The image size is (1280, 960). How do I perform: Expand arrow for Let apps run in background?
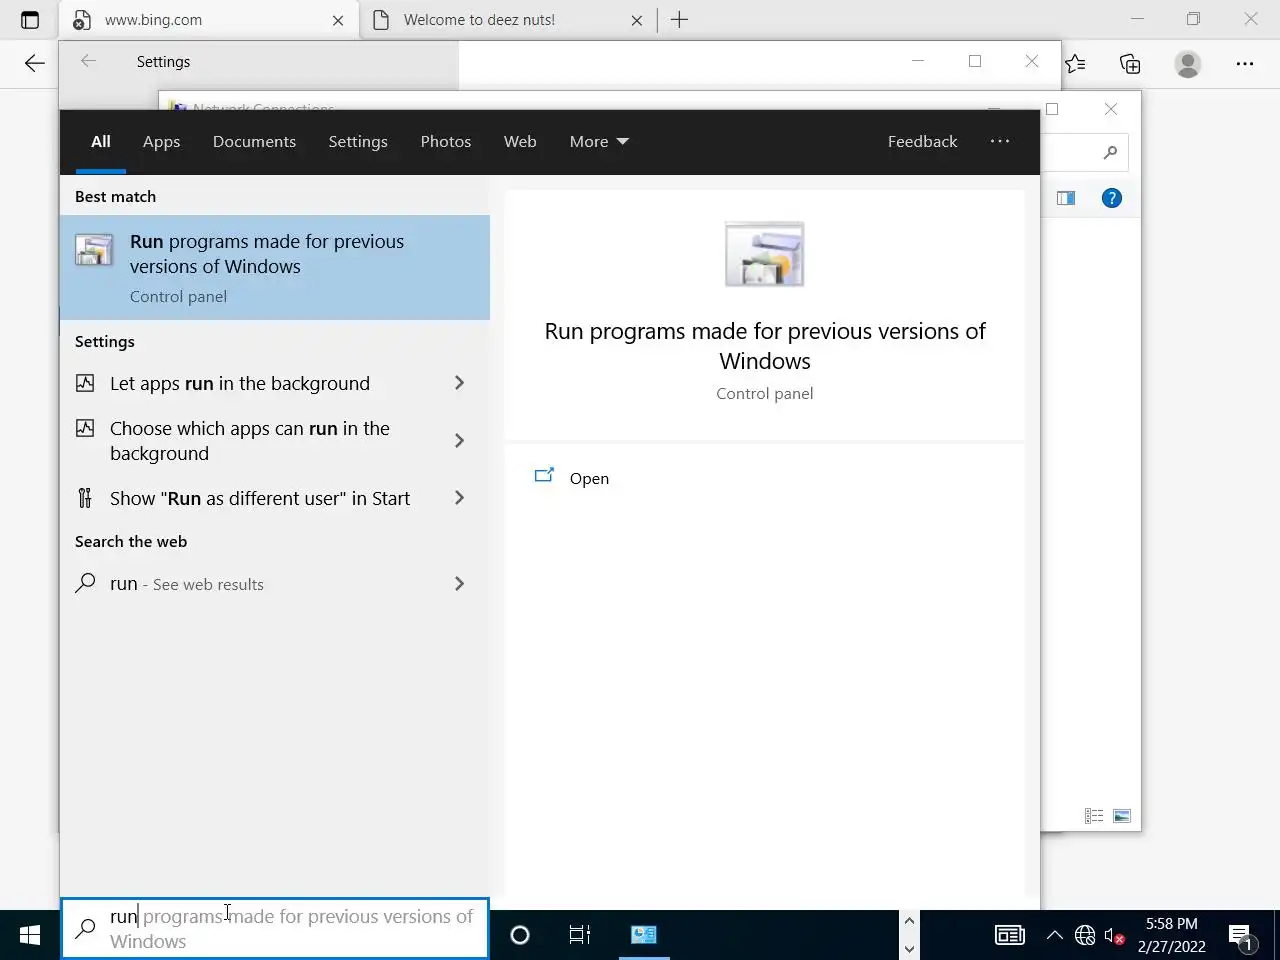point(459,383)
